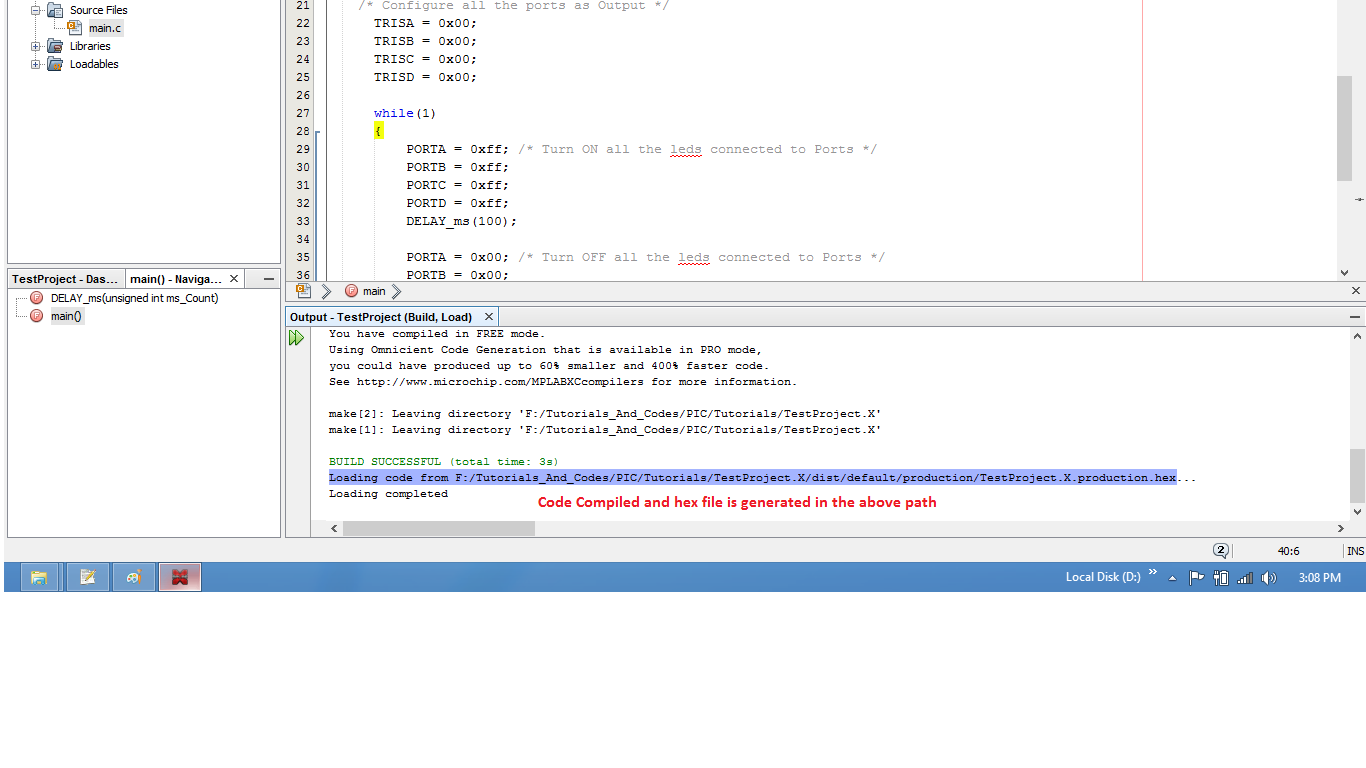Minimize the Output window
This screenshot has width=1366, height=768.
pos(1355,317)
